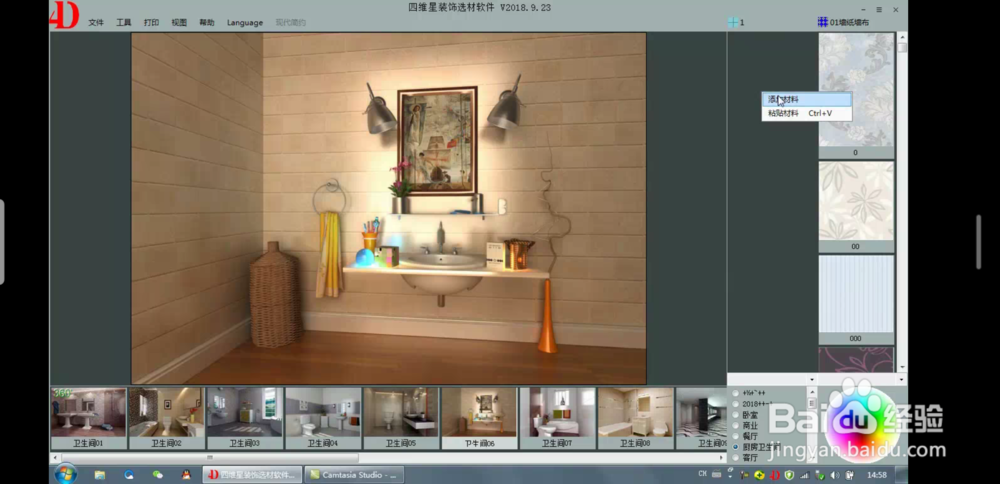Click the material list scroll-down arrow
Image resolution: width=1000 pixels, height=484 pixels.
pos(902,368)
